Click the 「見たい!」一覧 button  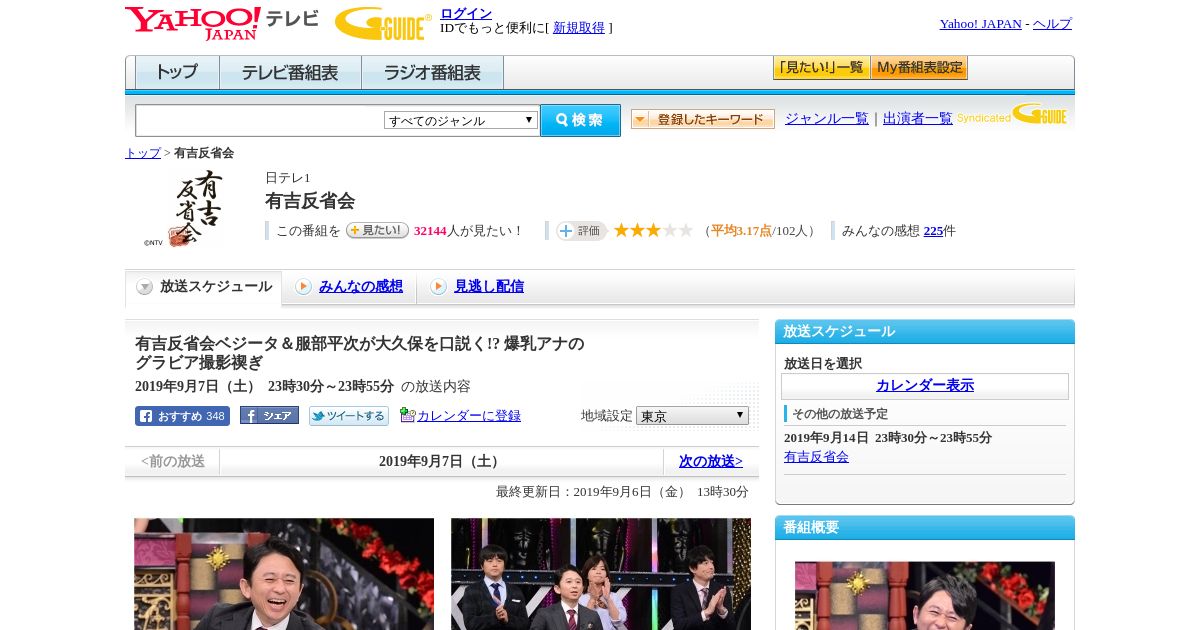(x=821, y=68)
